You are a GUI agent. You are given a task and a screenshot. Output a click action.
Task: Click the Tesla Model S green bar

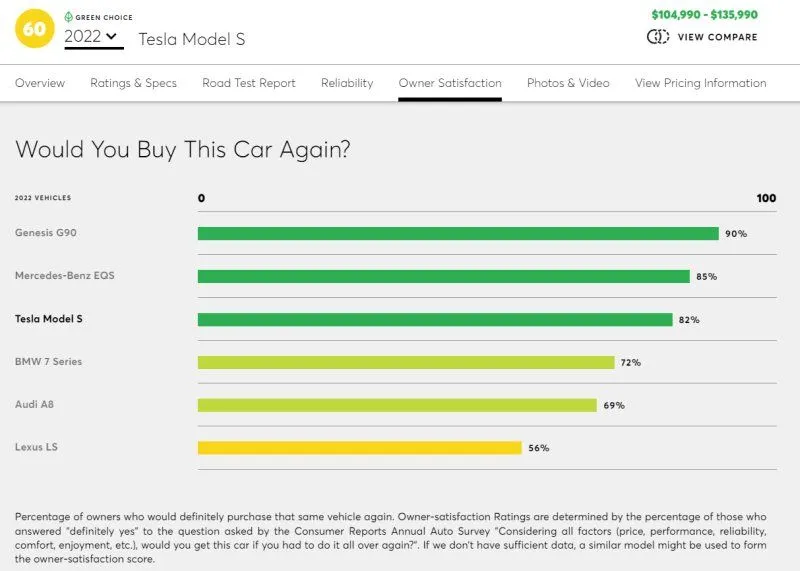pyautogui.click(x=435, y=320)
